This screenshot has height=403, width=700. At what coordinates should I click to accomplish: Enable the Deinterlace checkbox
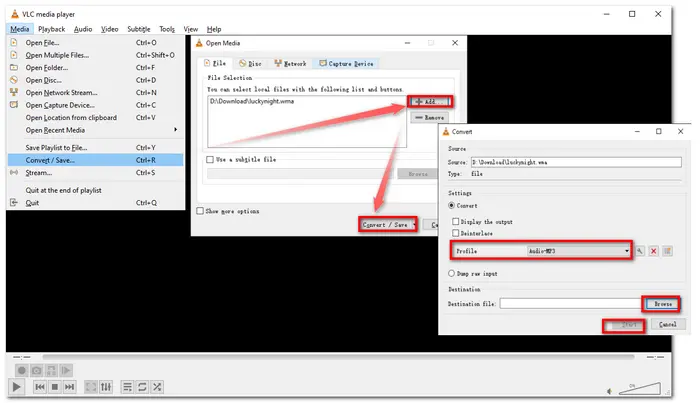click(x=455, y=233)
